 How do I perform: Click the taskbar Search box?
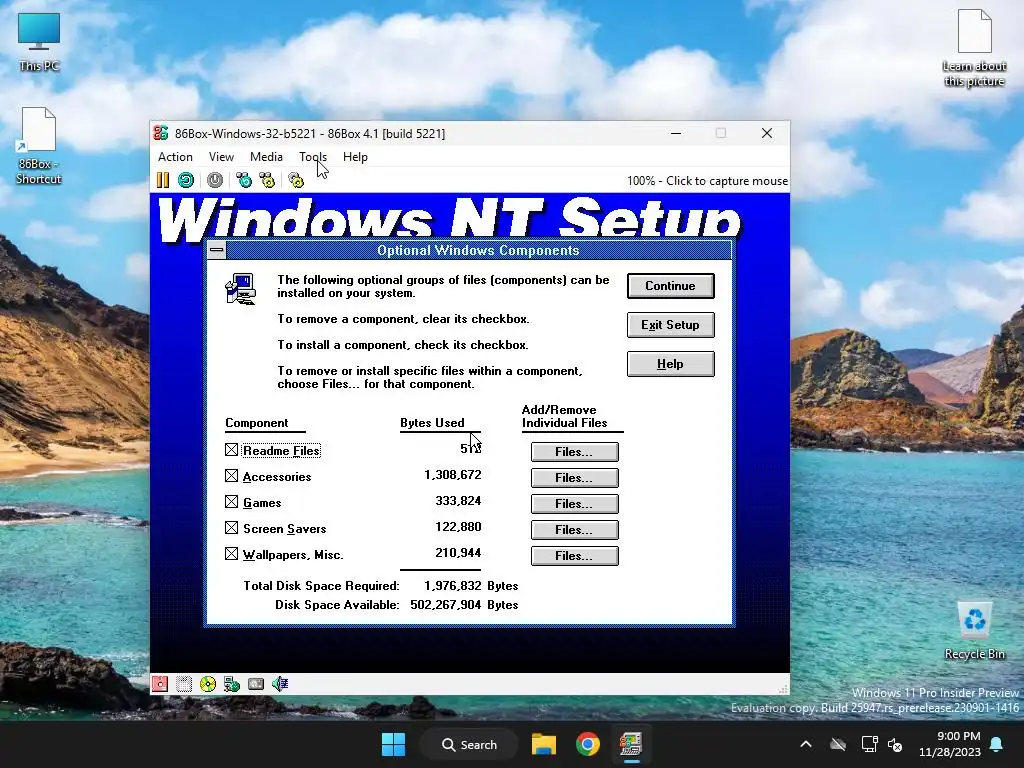469,744
